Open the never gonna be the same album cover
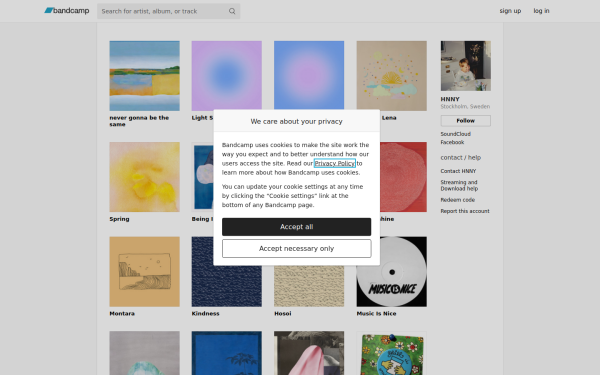This screenshot has width=600, height=375. tap(144, 76)
